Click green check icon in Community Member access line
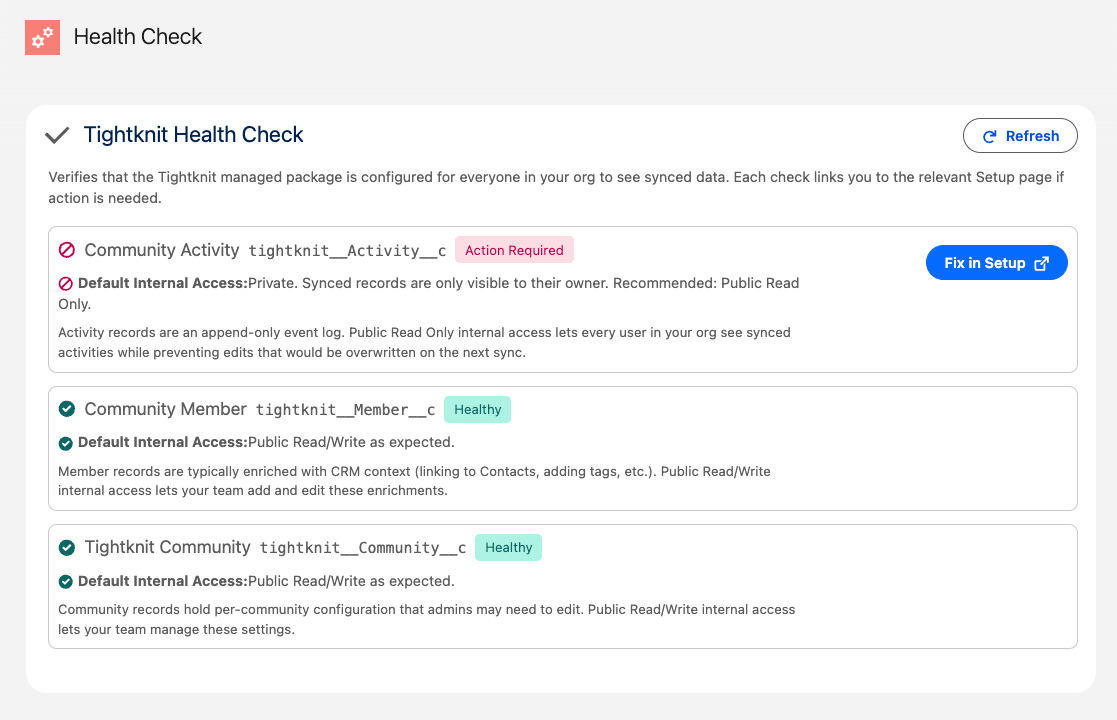The image size is (1117, 720). pos(66,443)
